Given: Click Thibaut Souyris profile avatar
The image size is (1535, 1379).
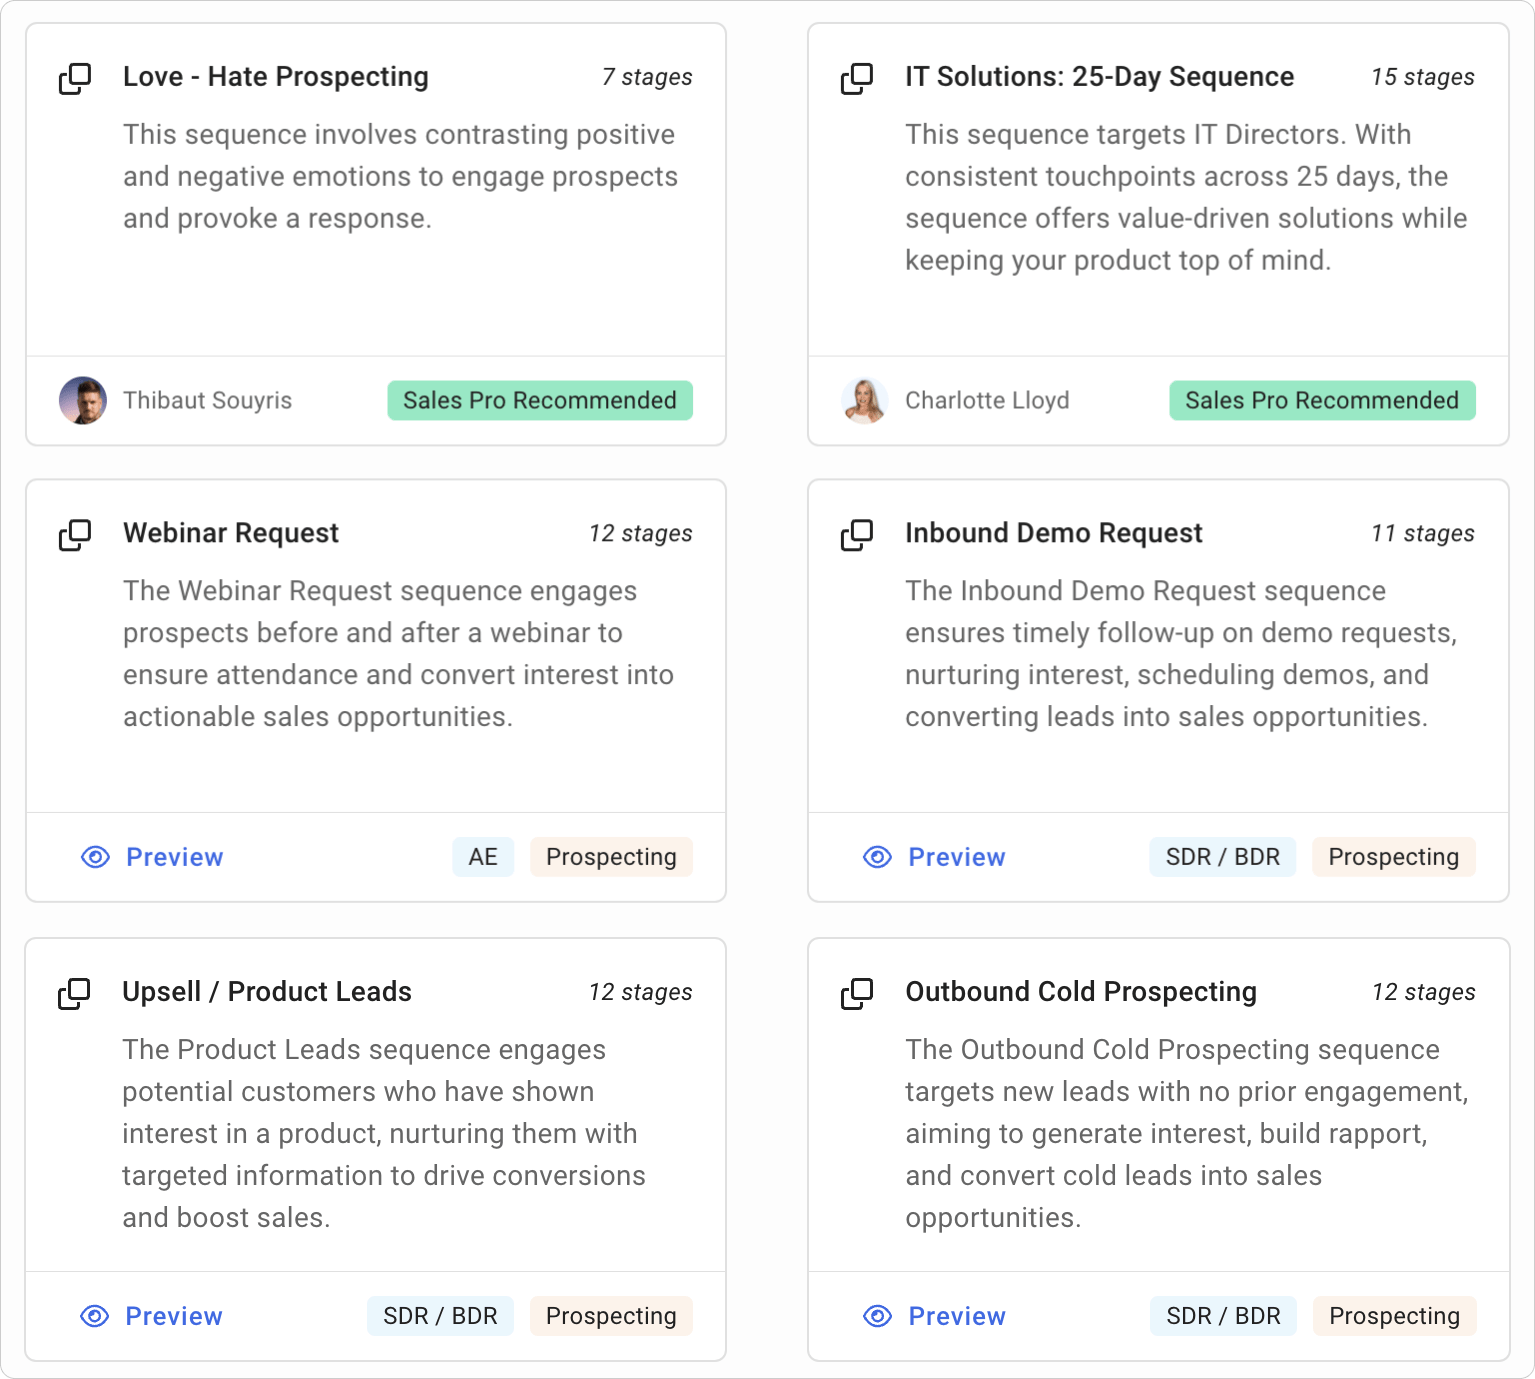Looking at the screenshot, I should (83, 400).
